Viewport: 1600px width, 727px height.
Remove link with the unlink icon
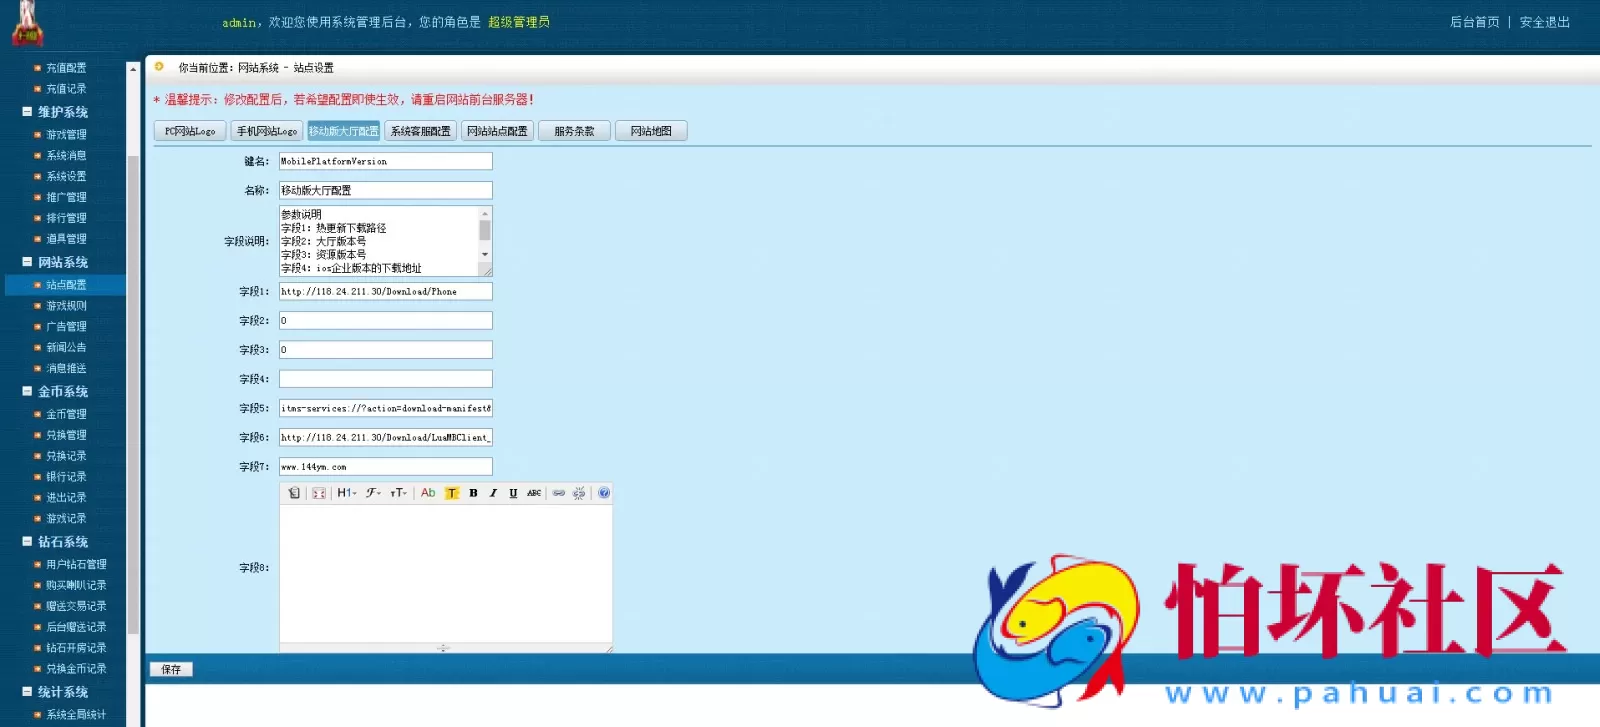pyautogui.click(x=579, y=493)
